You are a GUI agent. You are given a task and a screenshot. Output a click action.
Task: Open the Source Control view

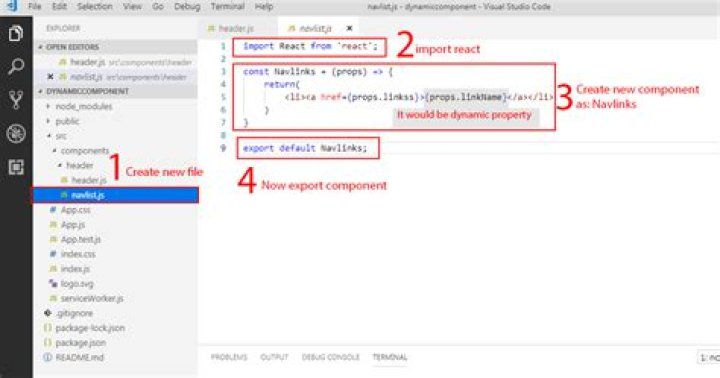16,100
